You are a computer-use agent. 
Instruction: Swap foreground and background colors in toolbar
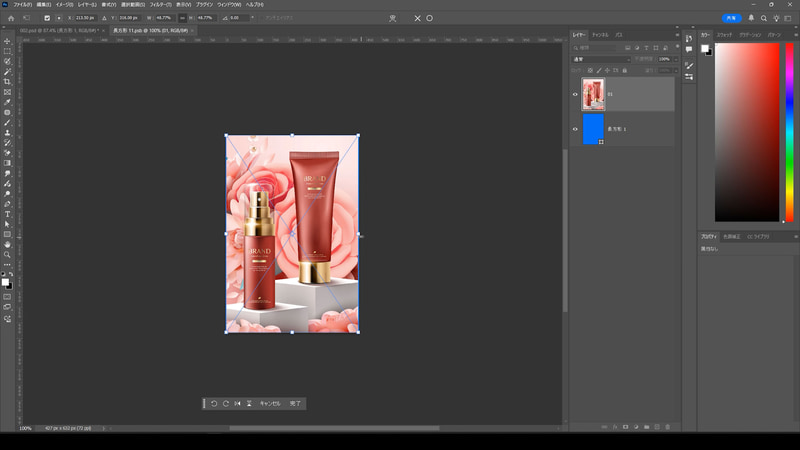point(11,274)
